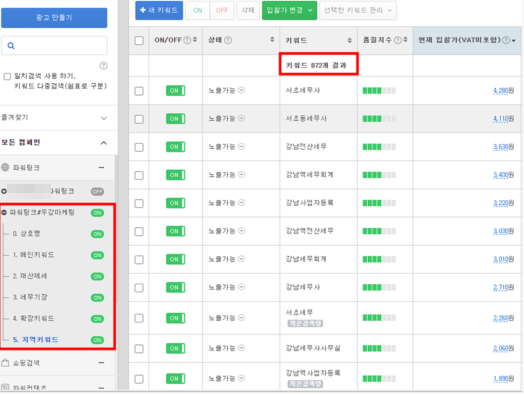Screen dimensions: 524x395
Task: Collapse the 모든 캠페인 section
Action: (104, 143)
